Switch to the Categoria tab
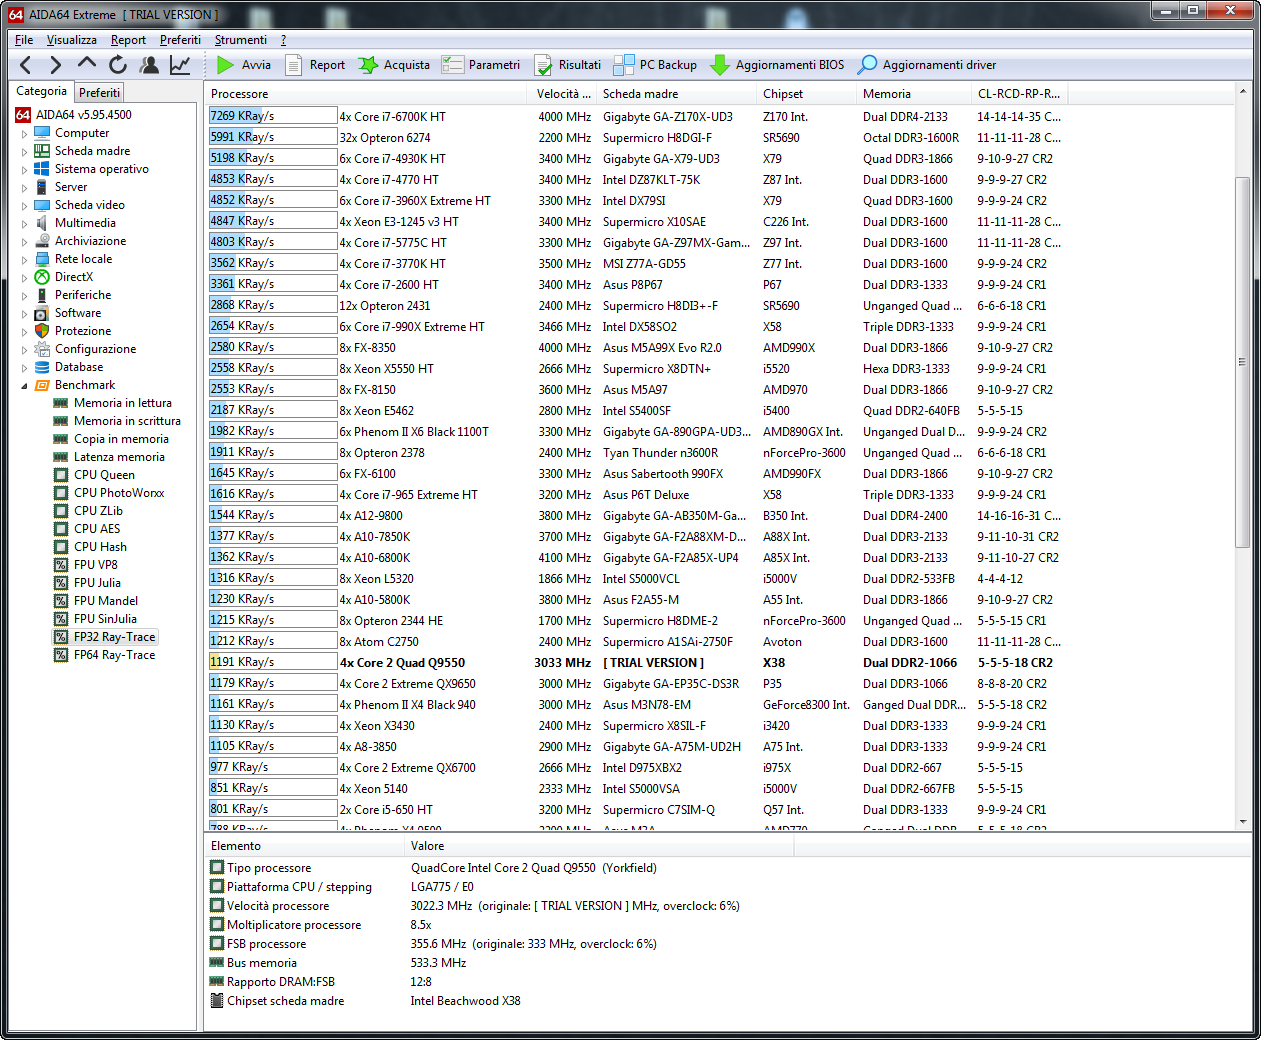The height and width of the screenshot is (1040, 1261). coord(41,91)
